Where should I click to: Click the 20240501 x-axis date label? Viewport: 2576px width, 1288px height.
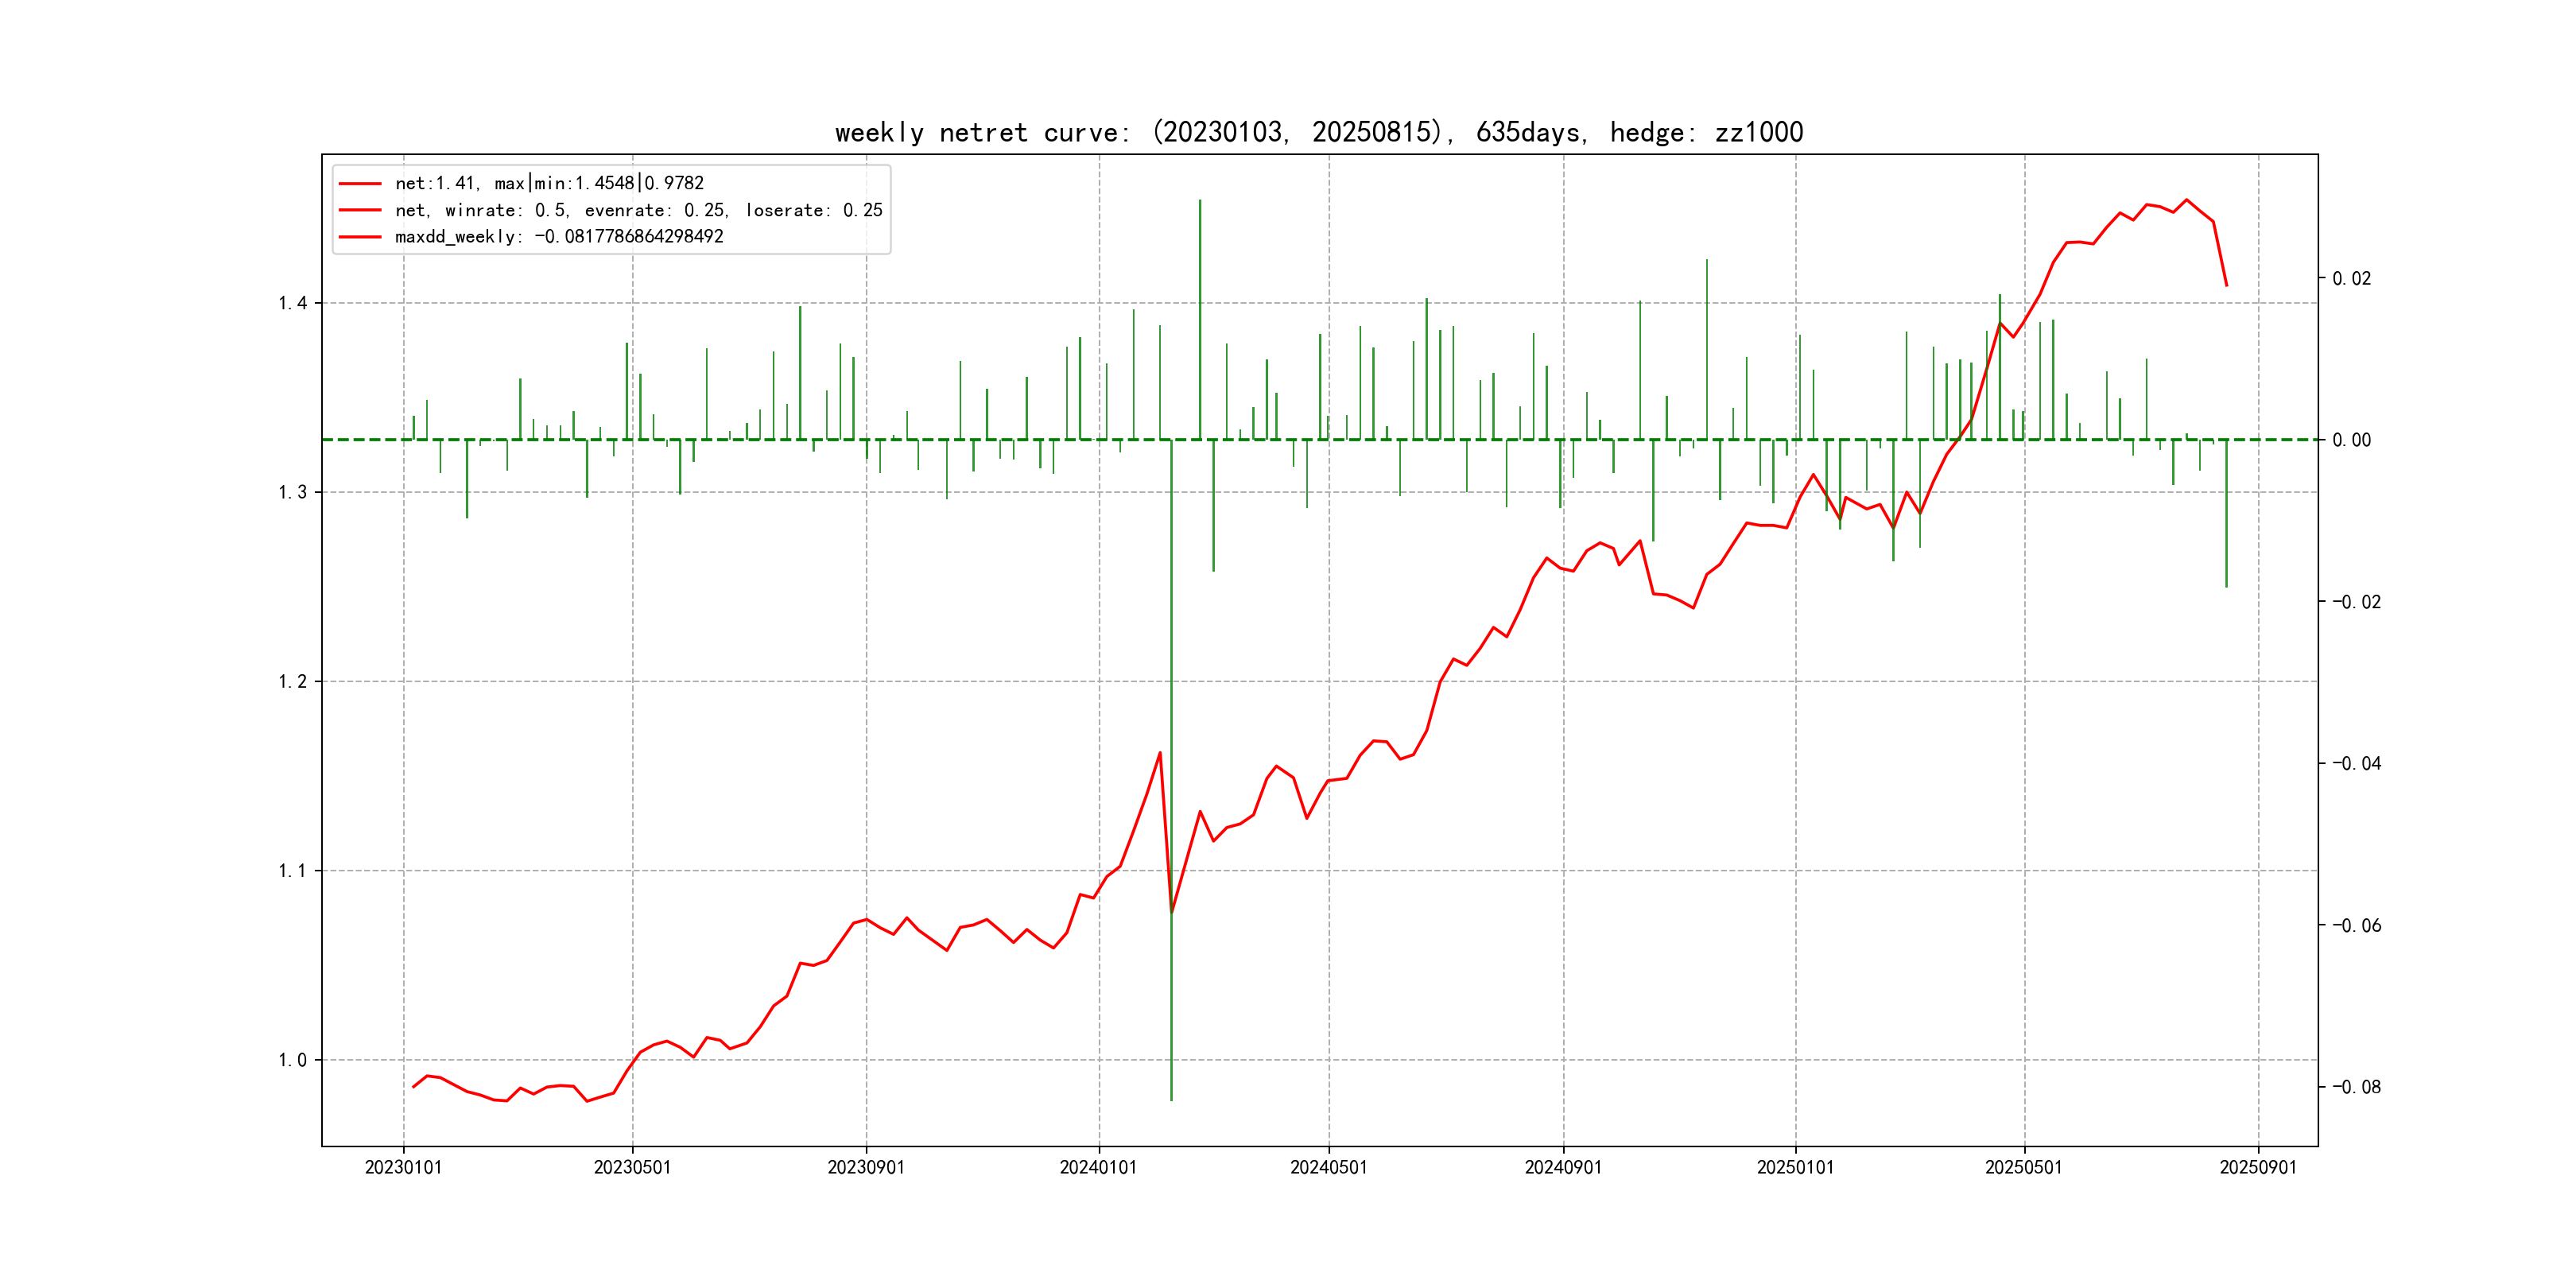(1328, 1168)
